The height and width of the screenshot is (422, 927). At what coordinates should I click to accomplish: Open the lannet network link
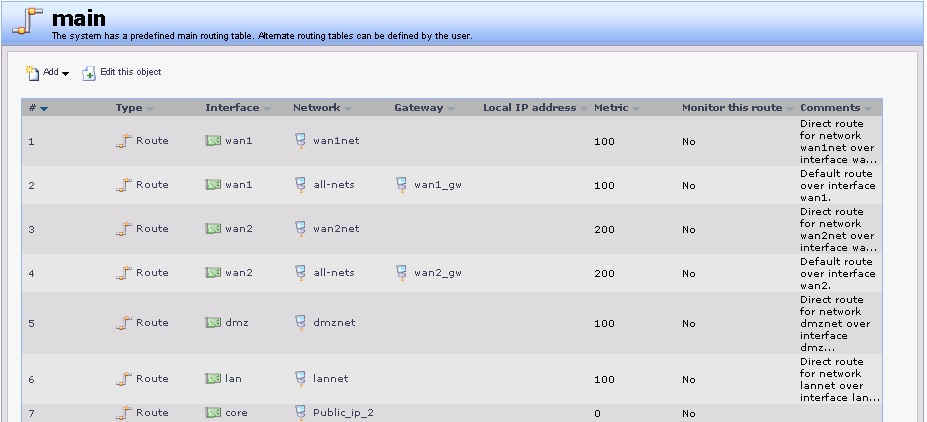(330, 378)
